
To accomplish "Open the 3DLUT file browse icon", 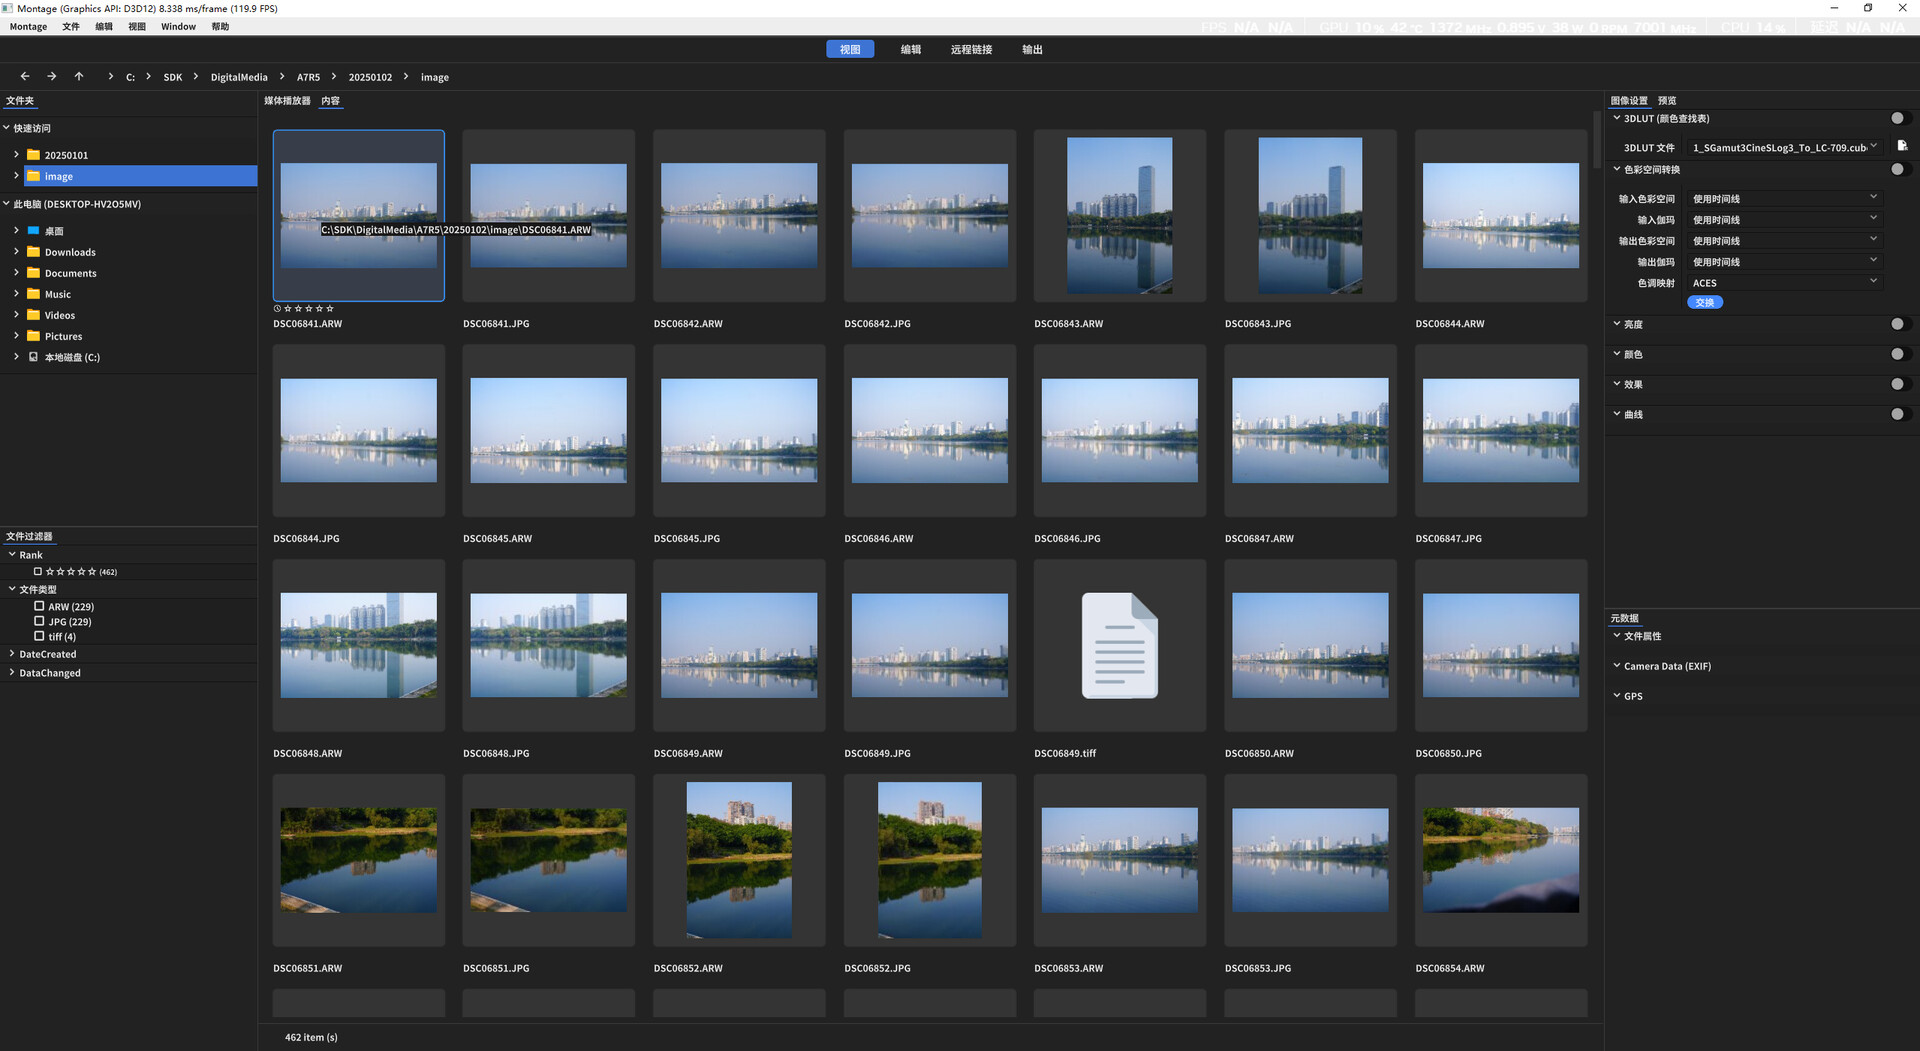I will 1903,146.
